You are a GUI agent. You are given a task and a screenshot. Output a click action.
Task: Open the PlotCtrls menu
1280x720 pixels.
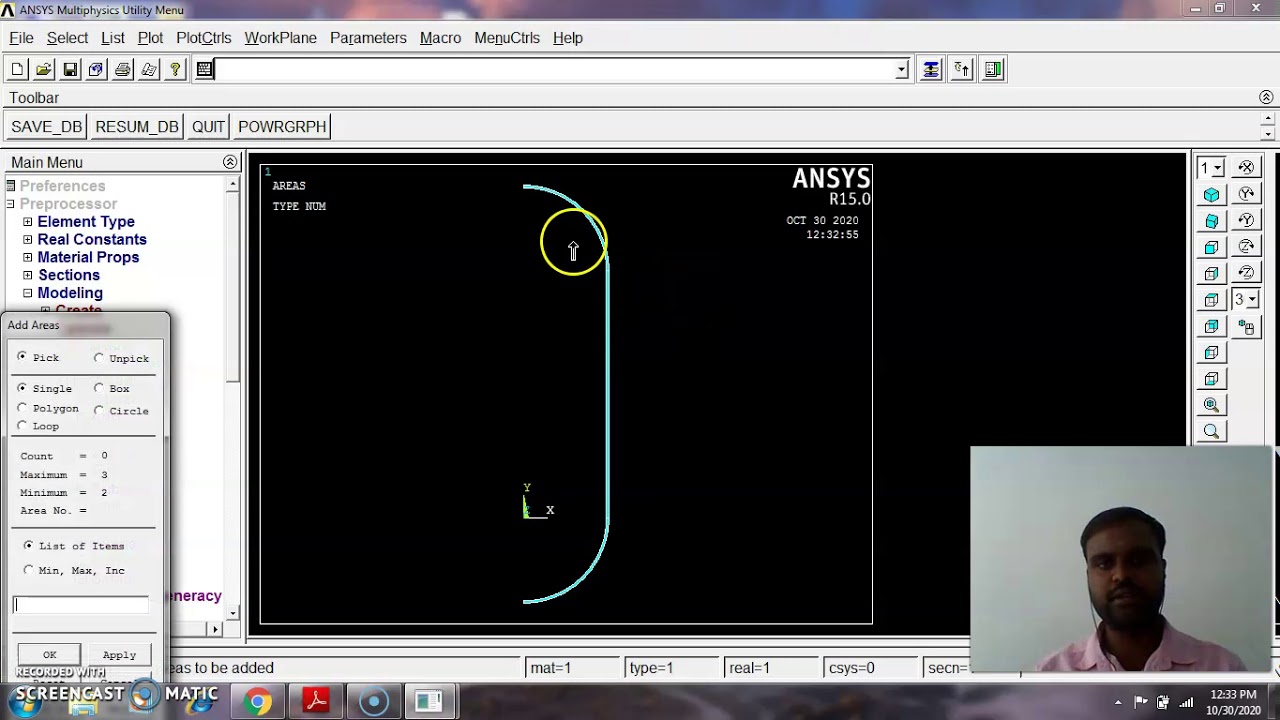[x=203, y=38]
